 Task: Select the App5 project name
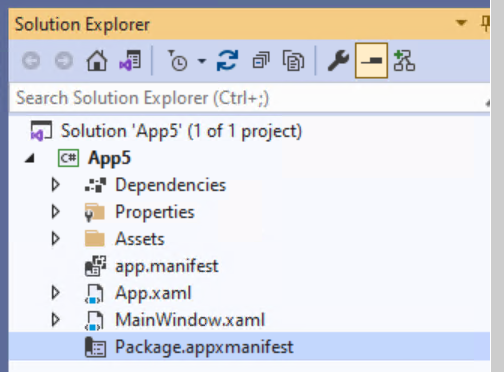click(109, 158)
